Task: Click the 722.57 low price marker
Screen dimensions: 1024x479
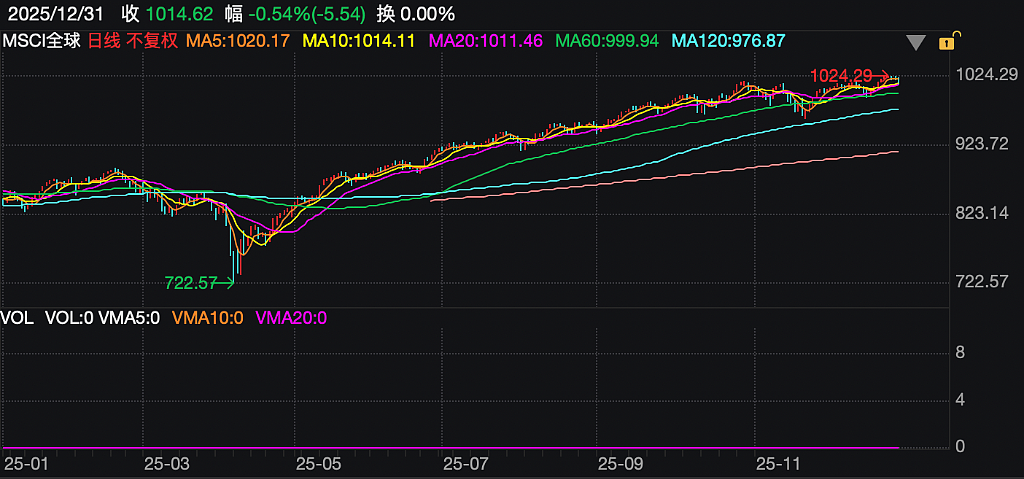Action: point(191,282)
